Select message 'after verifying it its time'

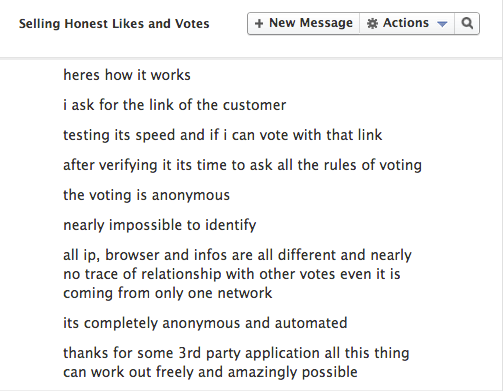click(x=242, y=166)
